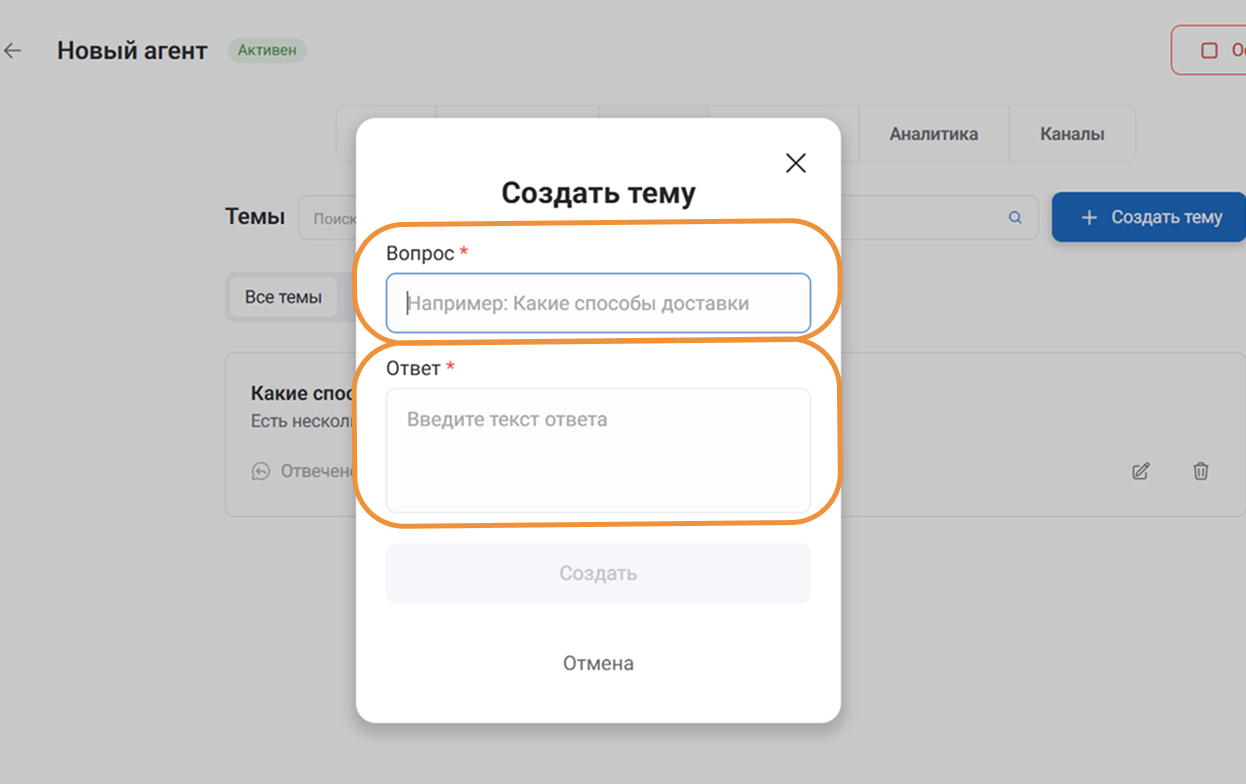Click into the Ответ text area
Viewport: 1246px width, 784px height.
598,450
